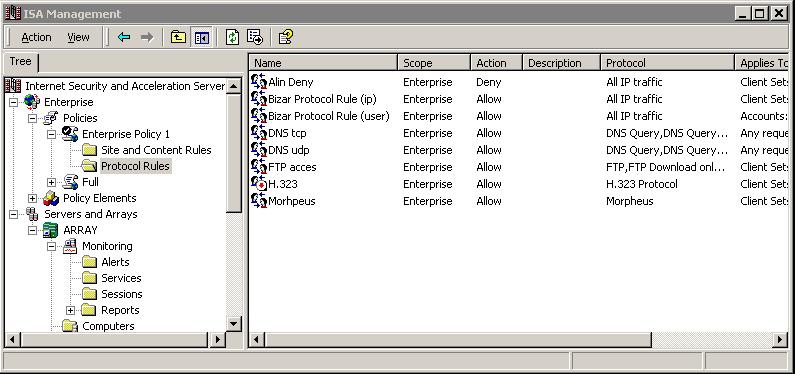Click the tree pane scroll up arrow
Image resolution: width=795 pixels, height=374 pixels.
coord(234,86)
